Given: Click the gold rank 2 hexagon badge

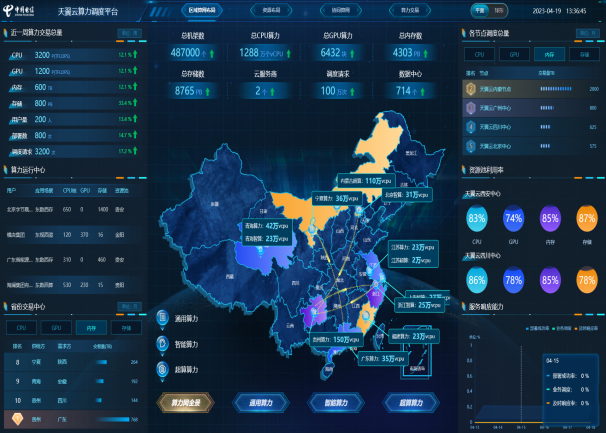Looking at the screenshot, I should tap(470, 89).
